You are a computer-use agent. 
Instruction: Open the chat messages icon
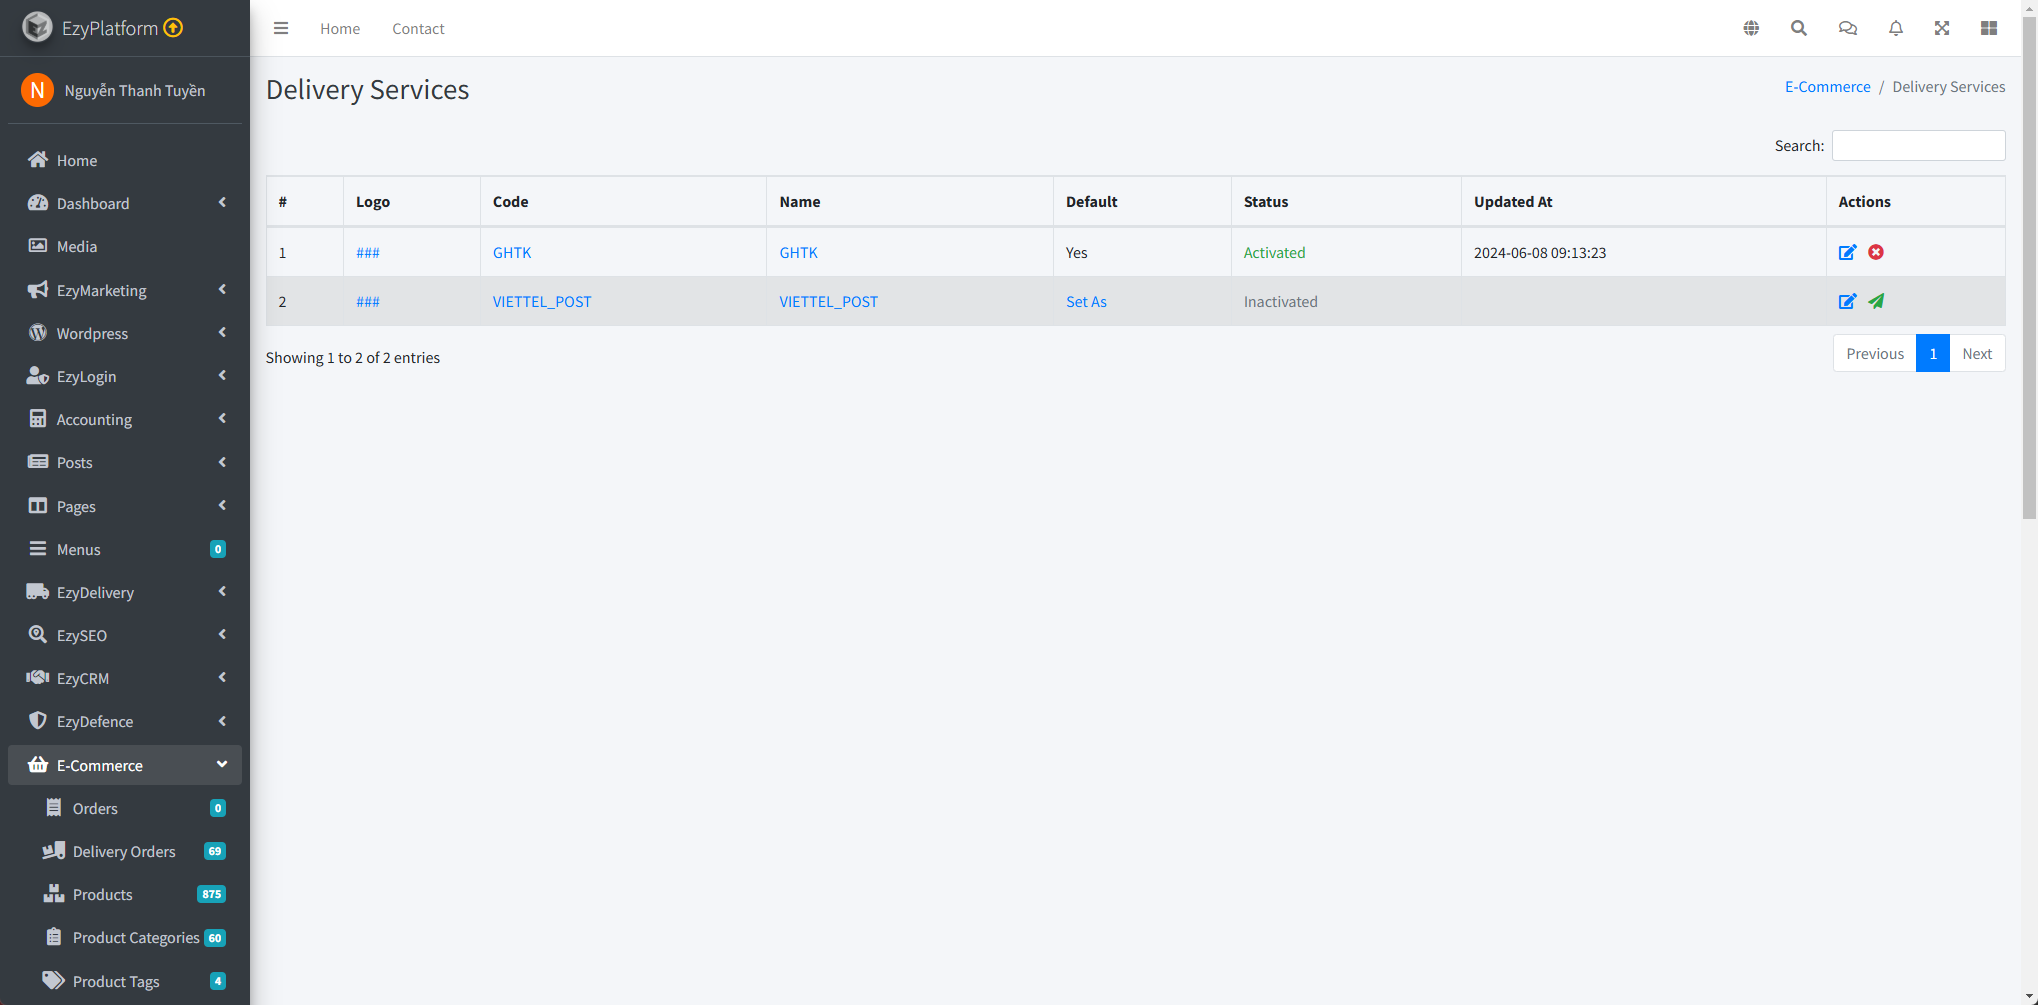coord(1847,28)
